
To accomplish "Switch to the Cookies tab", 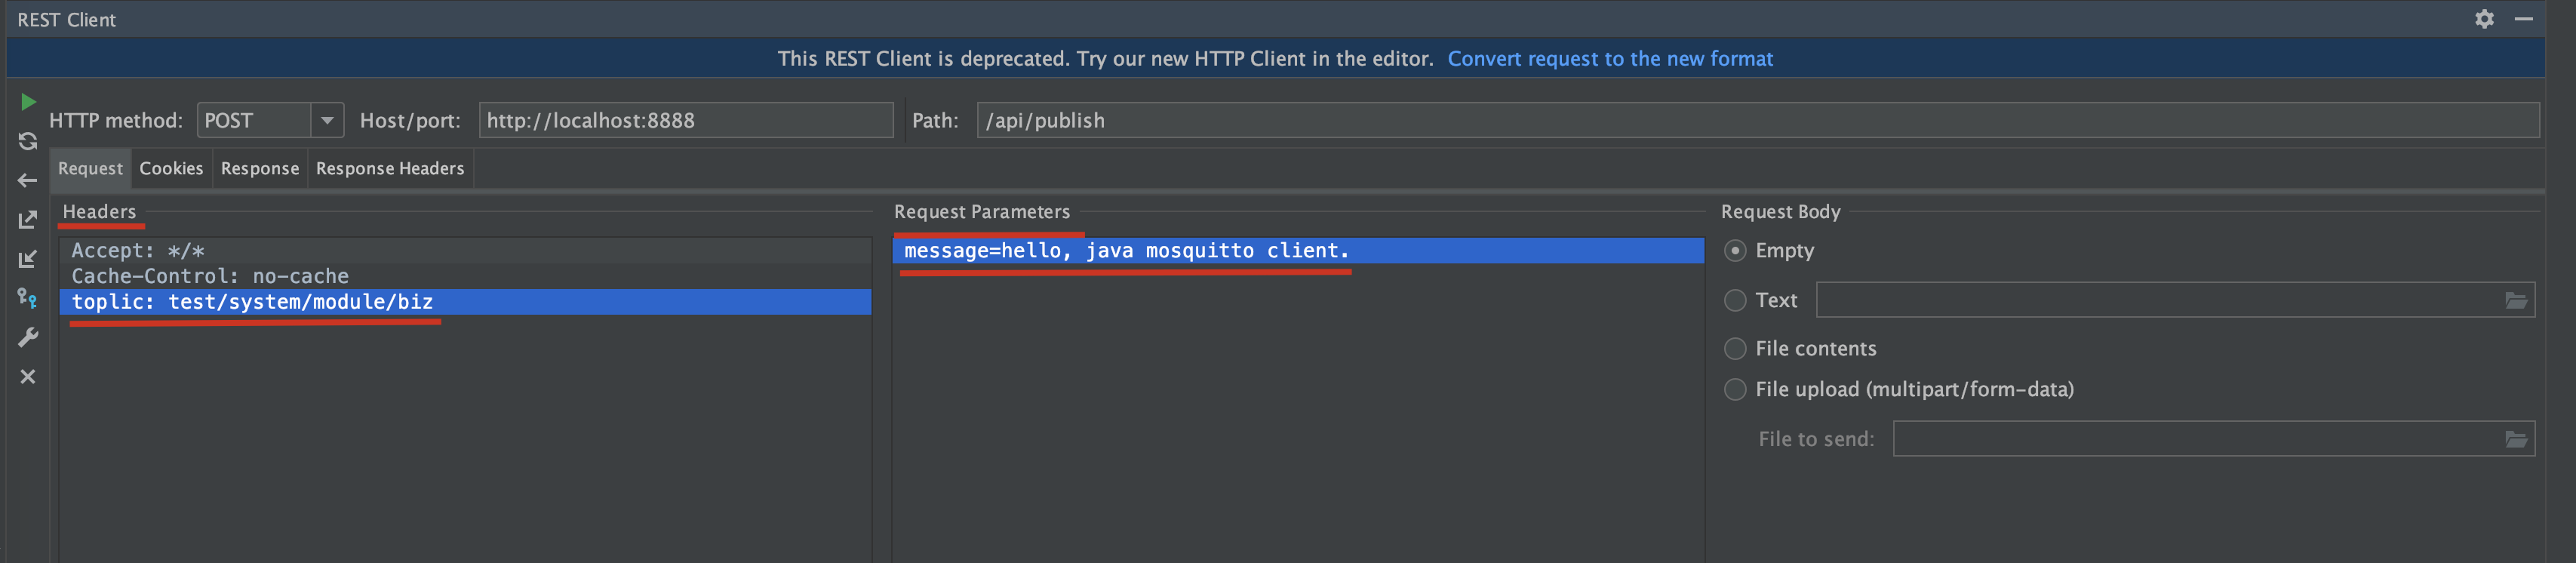I will tap(171, 168).
